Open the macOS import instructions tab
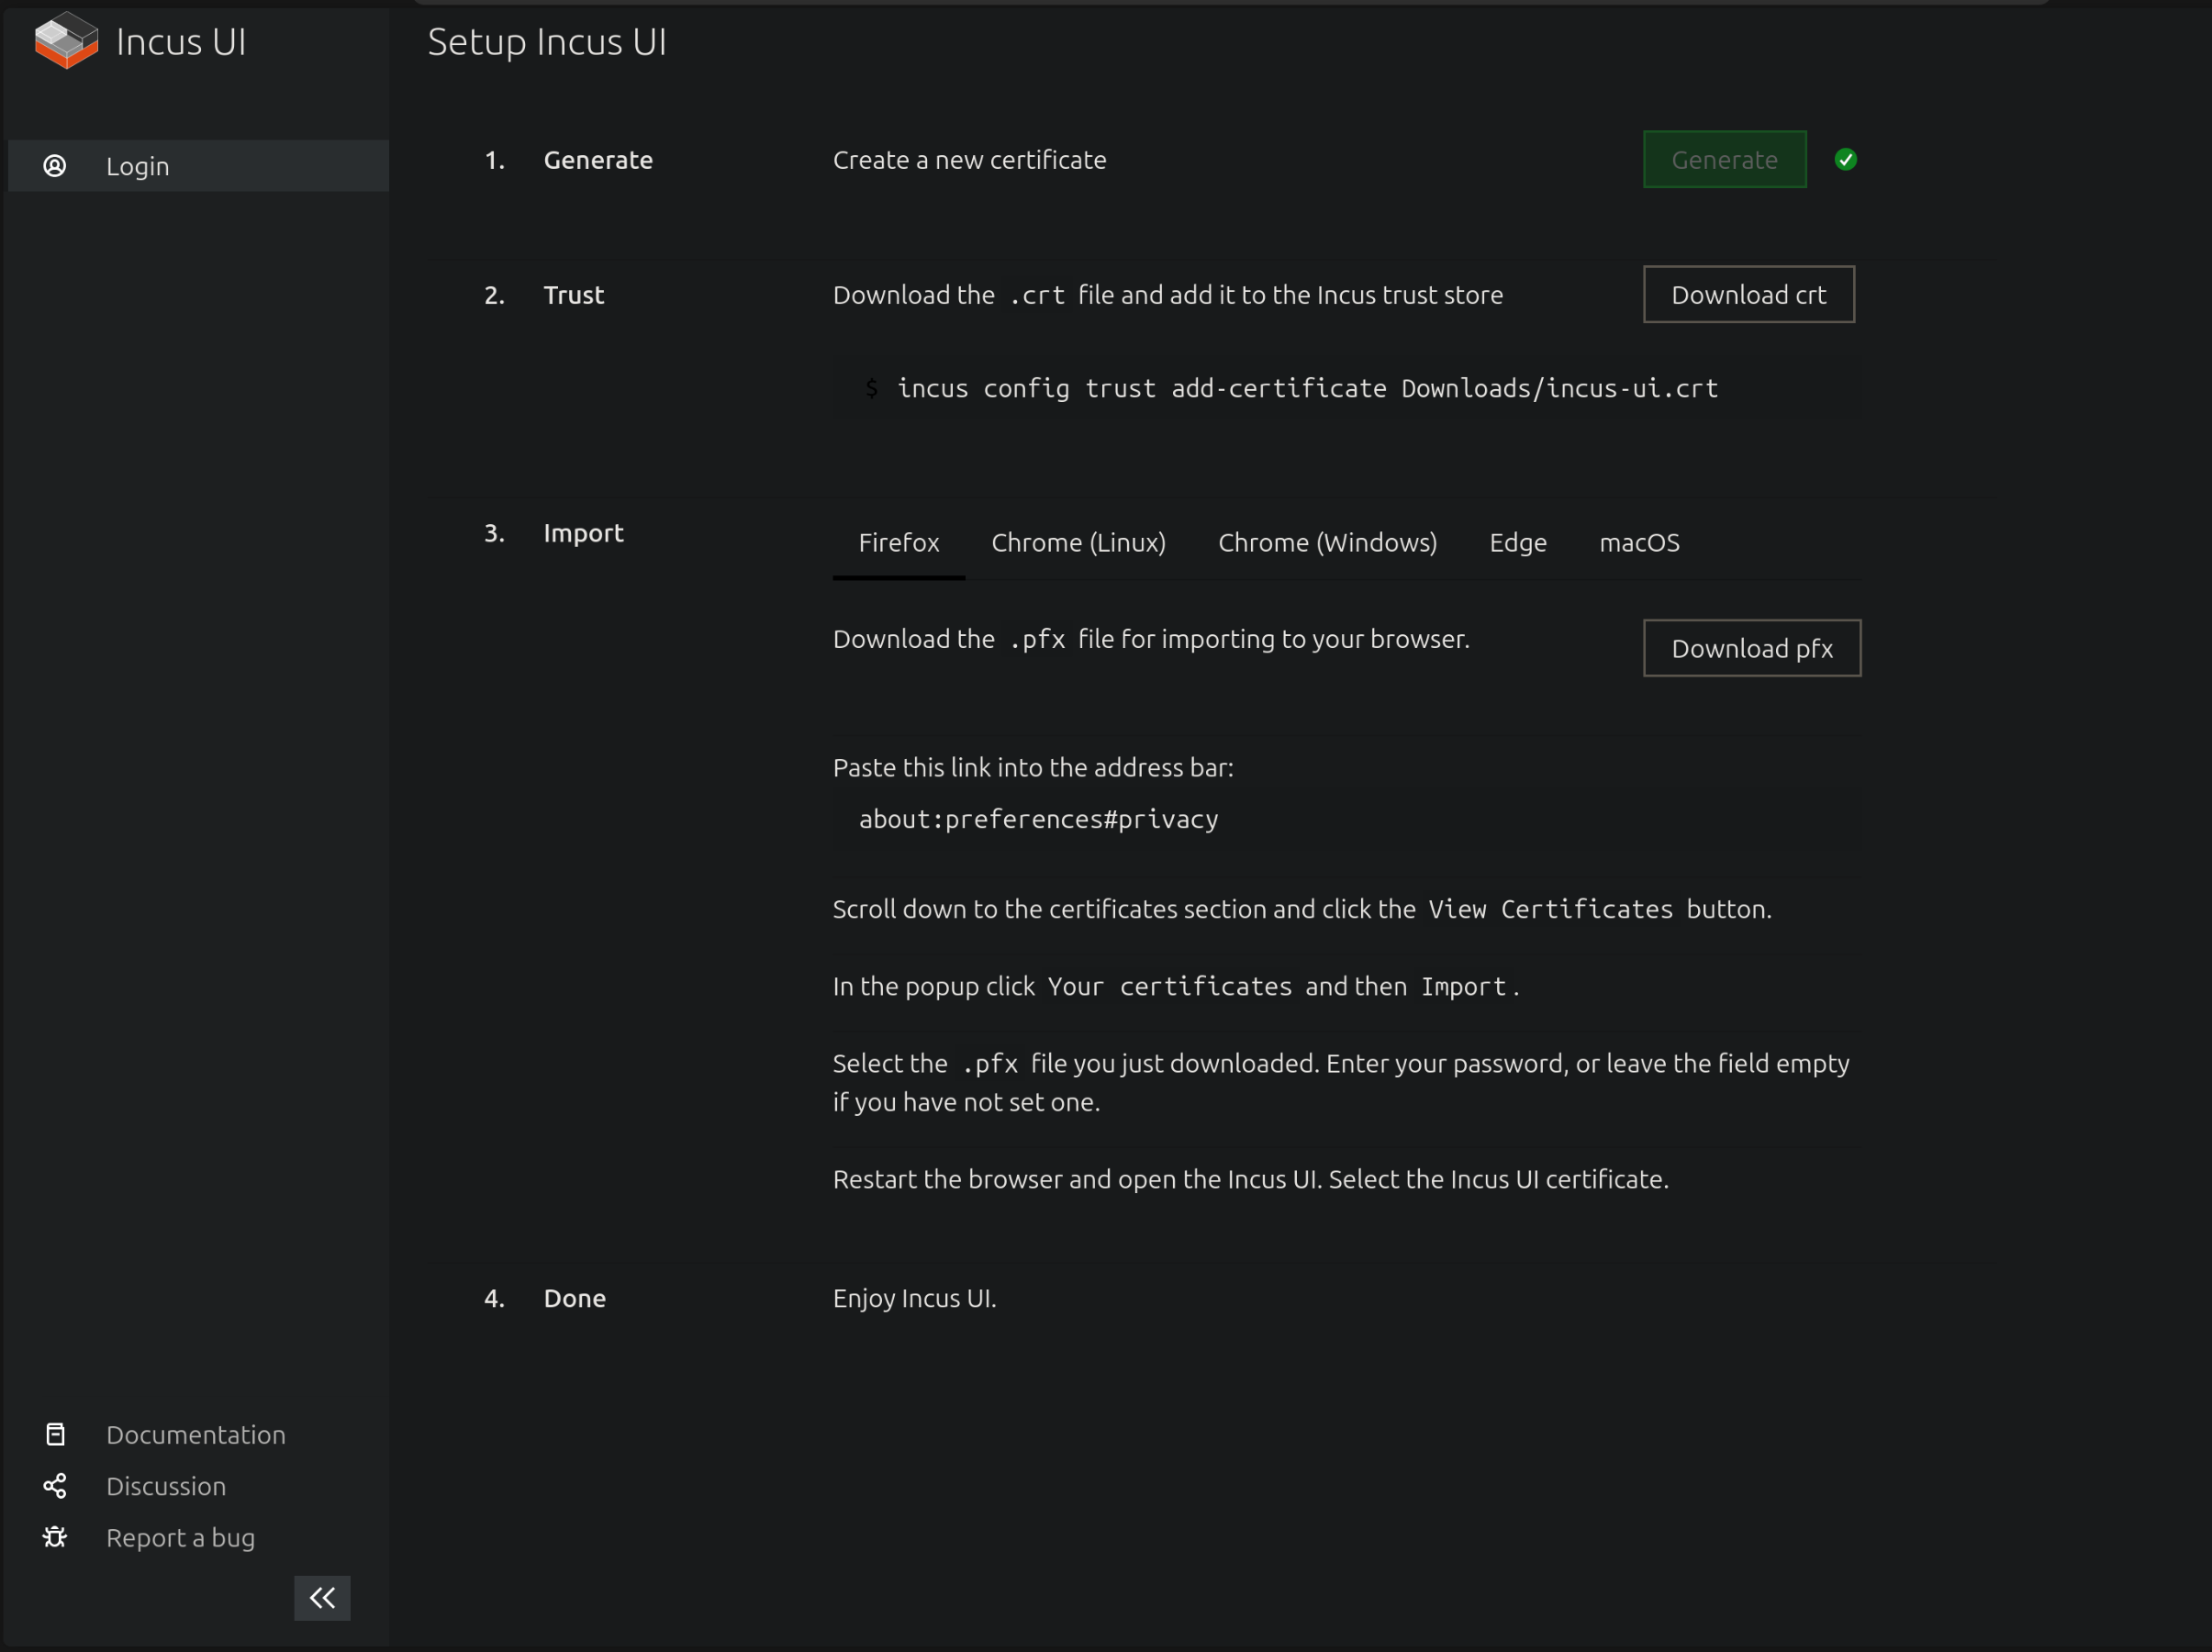Viewport: 2212px width, 1652px height. (1638, 542)
